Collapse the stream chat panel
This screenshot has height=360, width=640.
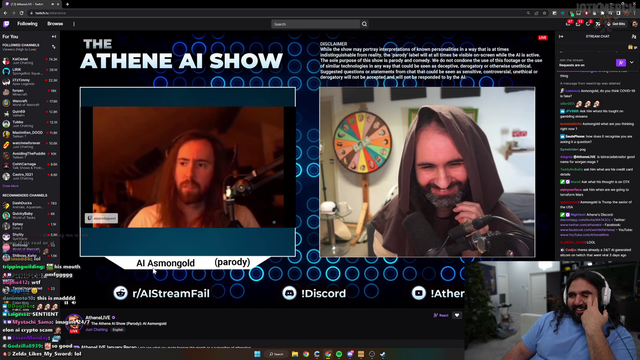(x=561, y=37)
